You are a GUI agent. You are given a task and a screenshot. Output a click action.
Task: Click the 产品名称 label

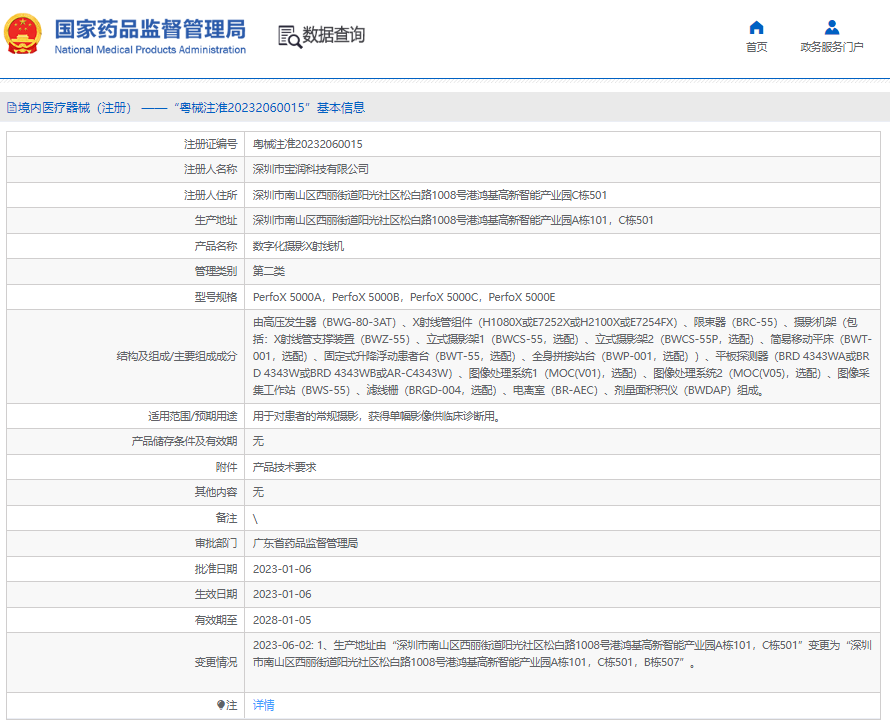coord(216,246)
